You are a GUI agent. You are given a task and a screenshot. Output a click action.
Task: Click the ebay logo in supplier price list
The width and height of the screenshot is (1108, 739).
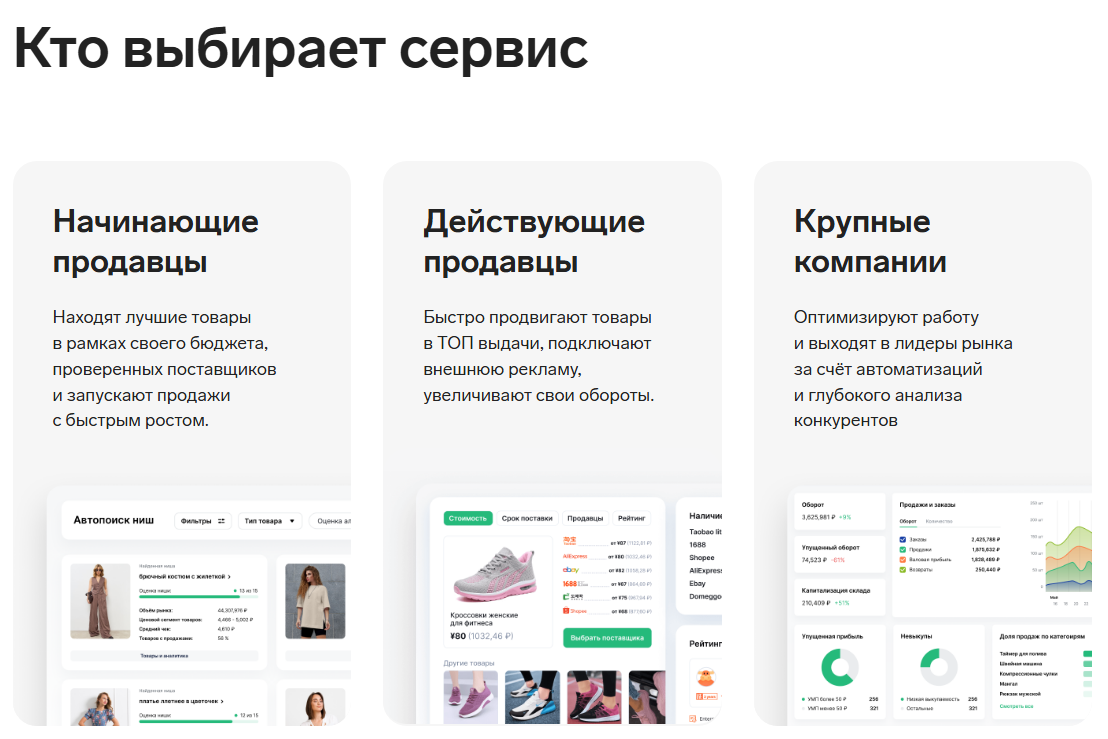[x=571, y=569]
